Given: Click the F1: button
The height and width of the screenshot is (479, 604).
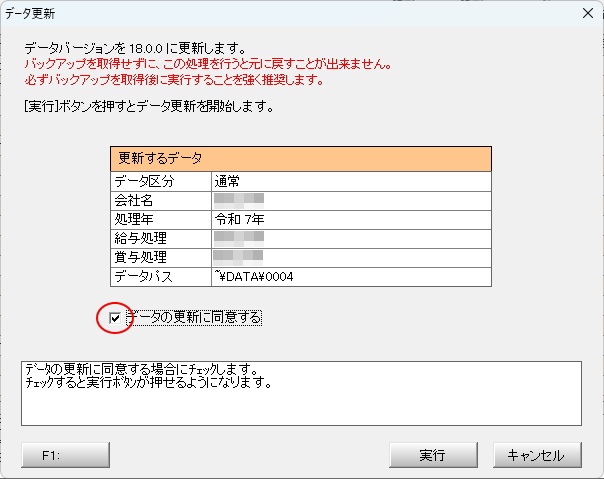Looking at the screenshot, I should pyautogui.click(x=66, y=455).
